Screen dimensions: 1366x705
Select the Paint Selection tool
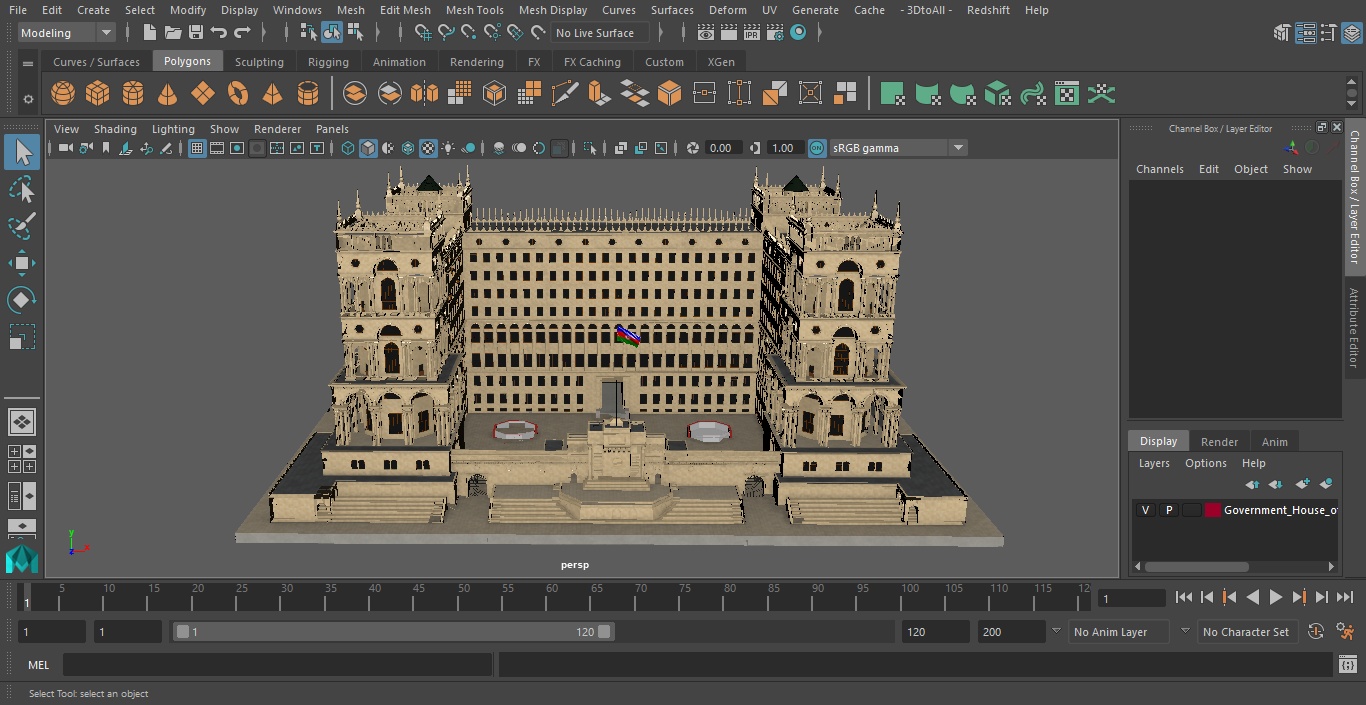[22, 226]
